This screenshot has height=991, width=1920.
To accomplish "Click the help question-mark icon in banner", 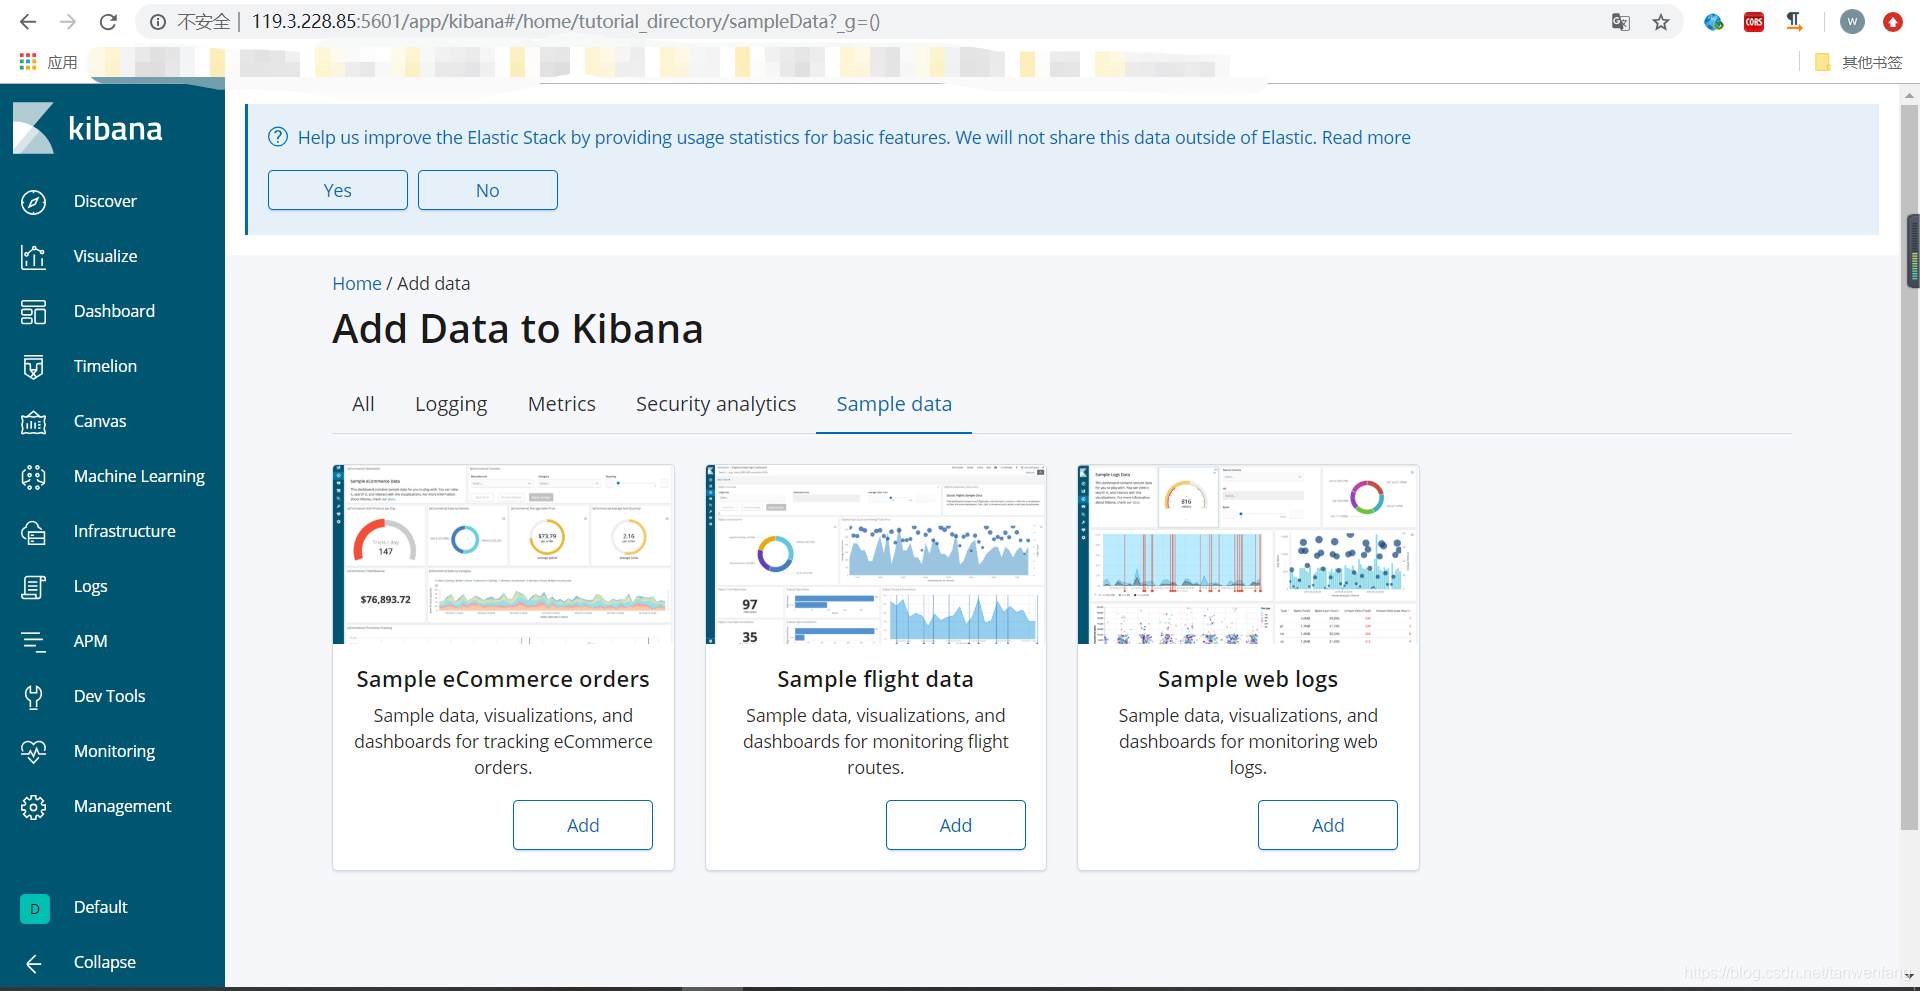I will click(278, 137).
